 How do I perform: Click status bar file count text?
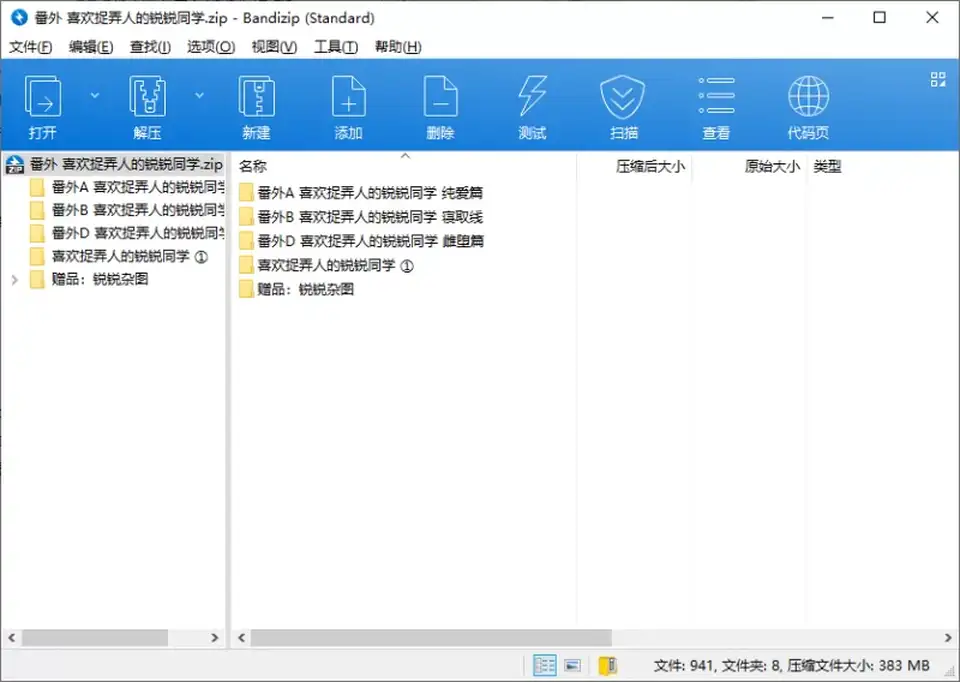click(791, 665)
